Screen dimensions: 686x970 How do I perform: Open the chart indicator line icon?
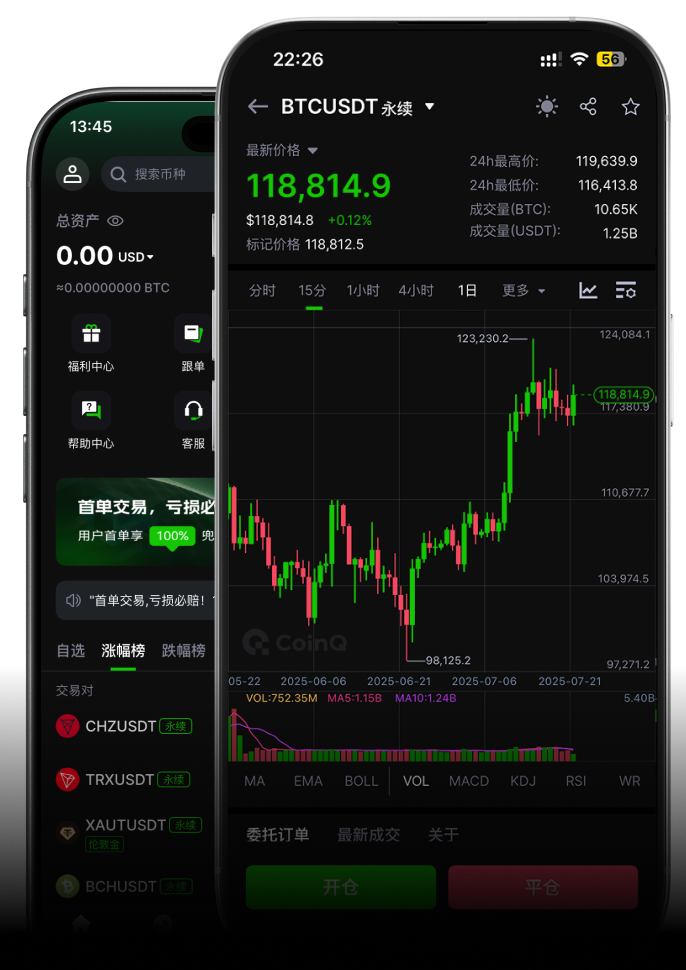click(588, 291)
